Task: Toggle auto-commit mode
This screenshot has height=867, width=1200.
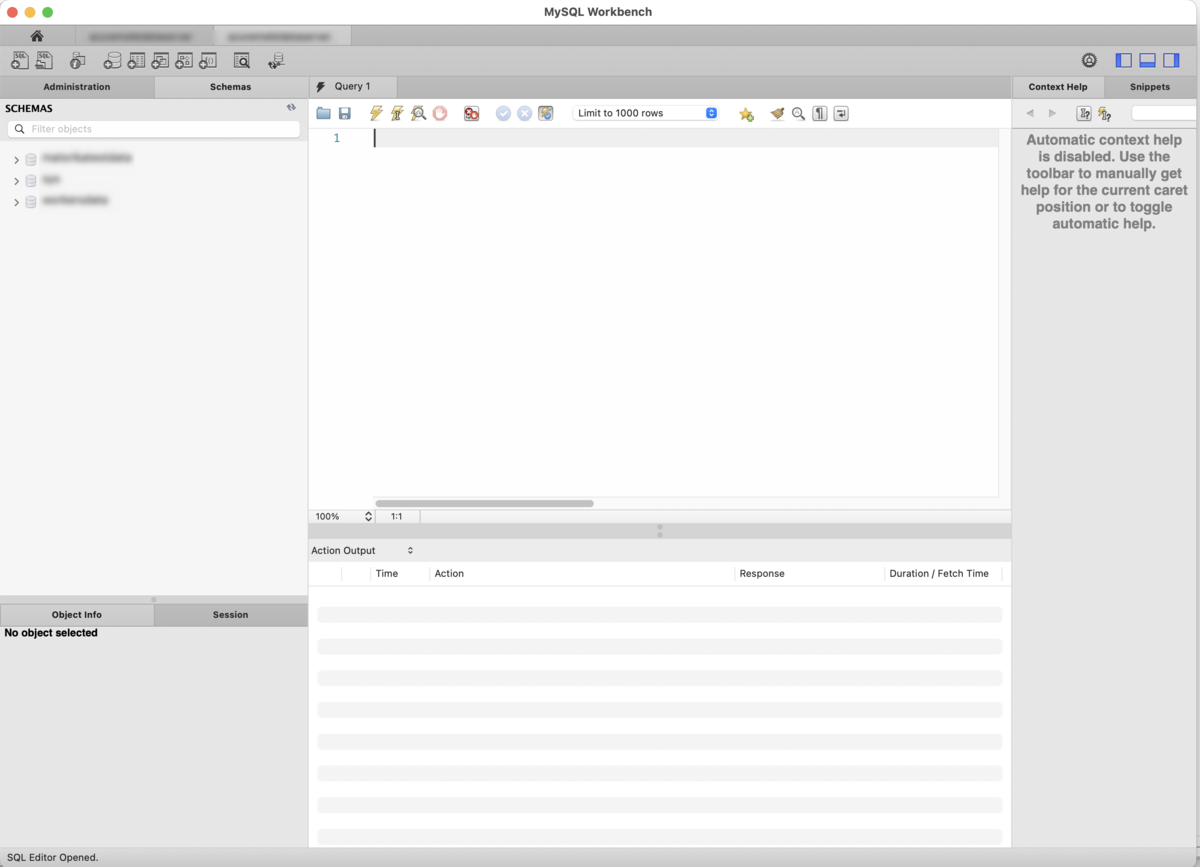Action: coord(545,114)
